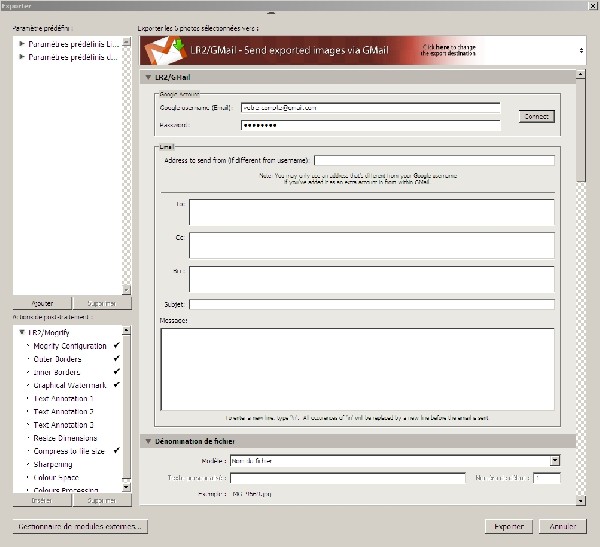Viewport: 600px width, 547px height.
Task: Click the Connect button
Action: pyautogui.click(x=536, y=116)
